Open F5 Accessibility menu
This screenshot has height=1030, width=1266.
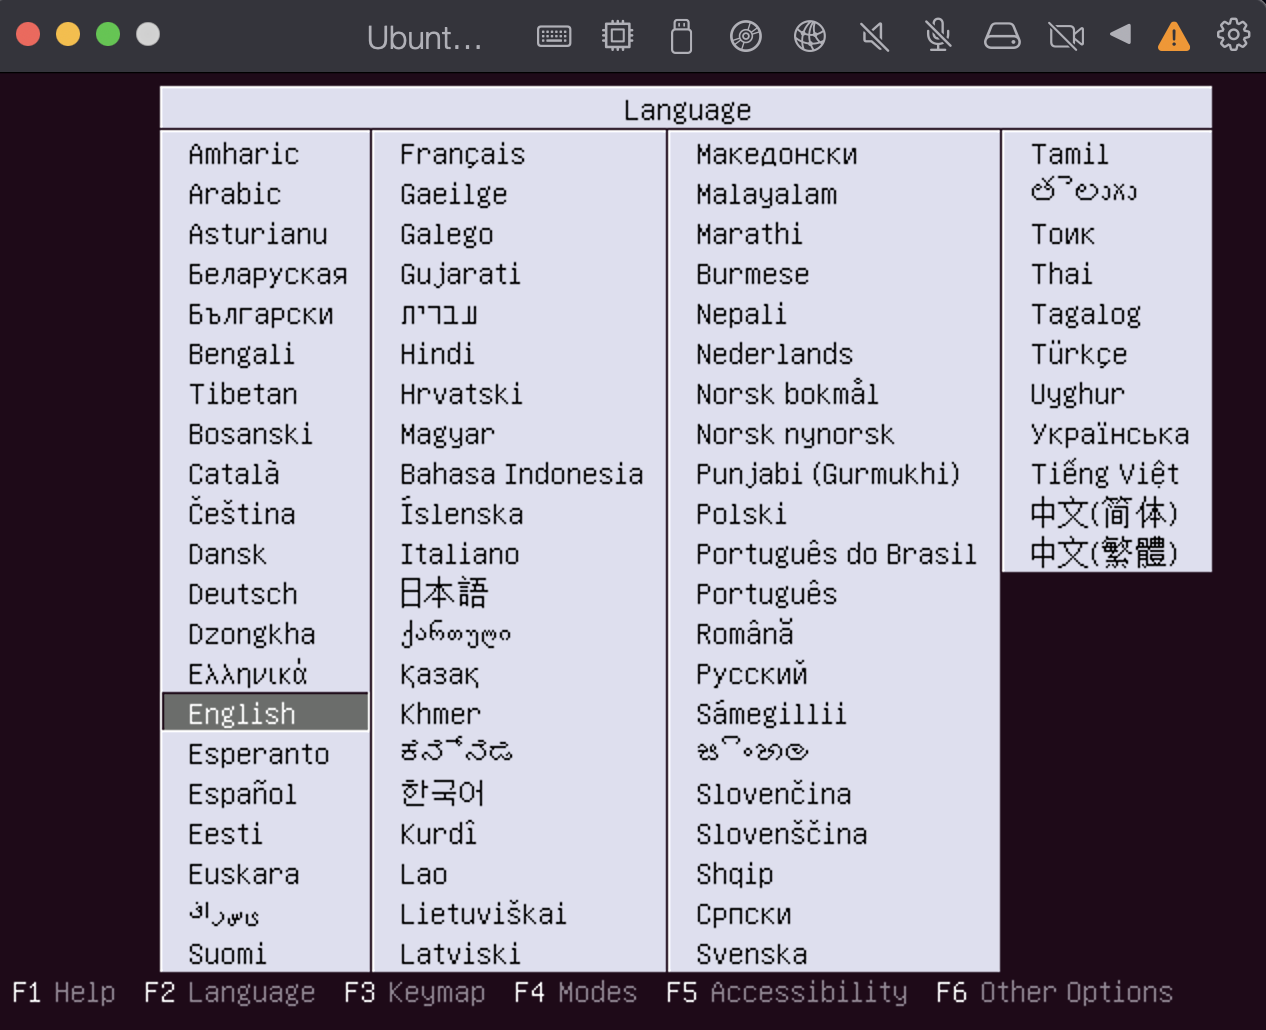[787, 992]
